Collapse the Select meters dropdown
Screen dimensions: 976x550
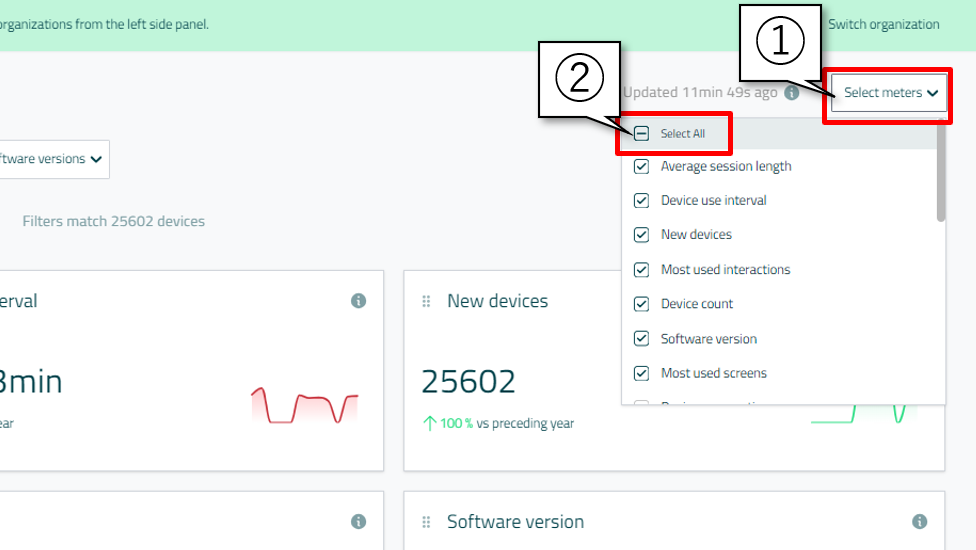point(889,93)
